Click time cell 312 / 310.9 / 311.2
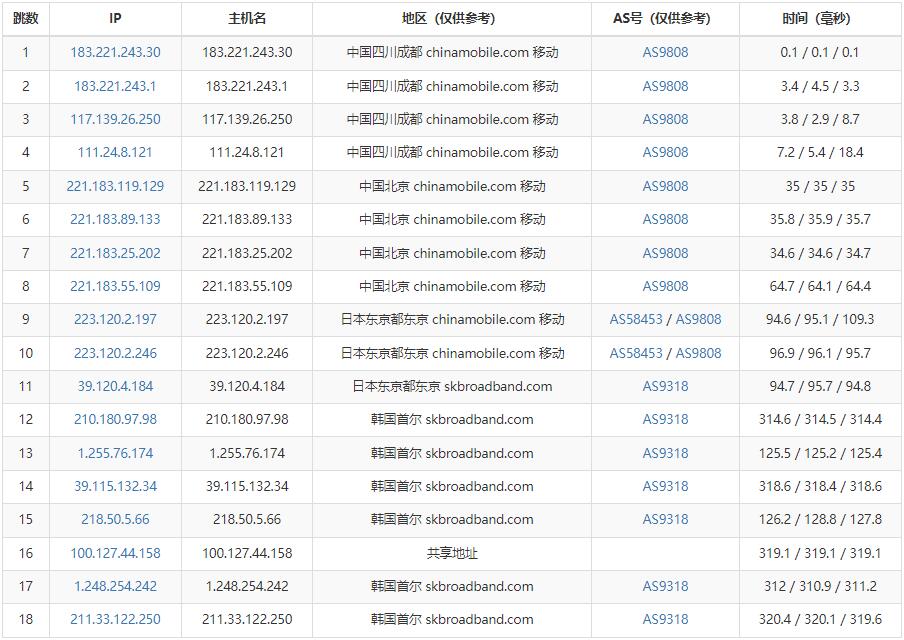 click(820, 586)
